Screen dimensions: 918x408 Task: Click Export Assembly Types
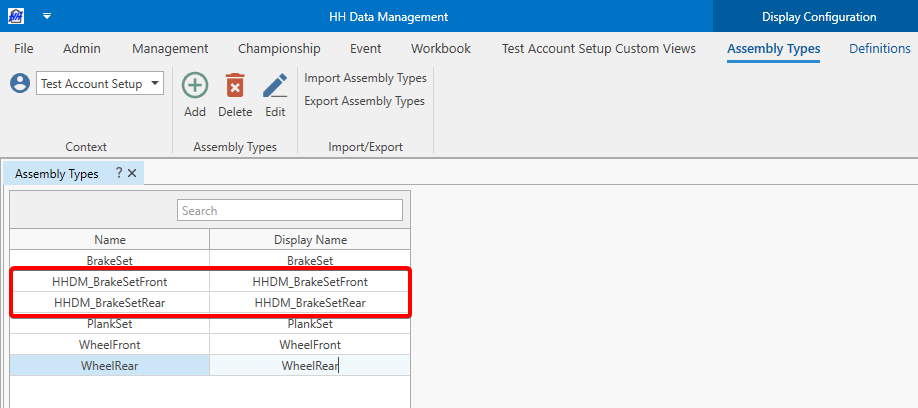[x=364, y=101]
